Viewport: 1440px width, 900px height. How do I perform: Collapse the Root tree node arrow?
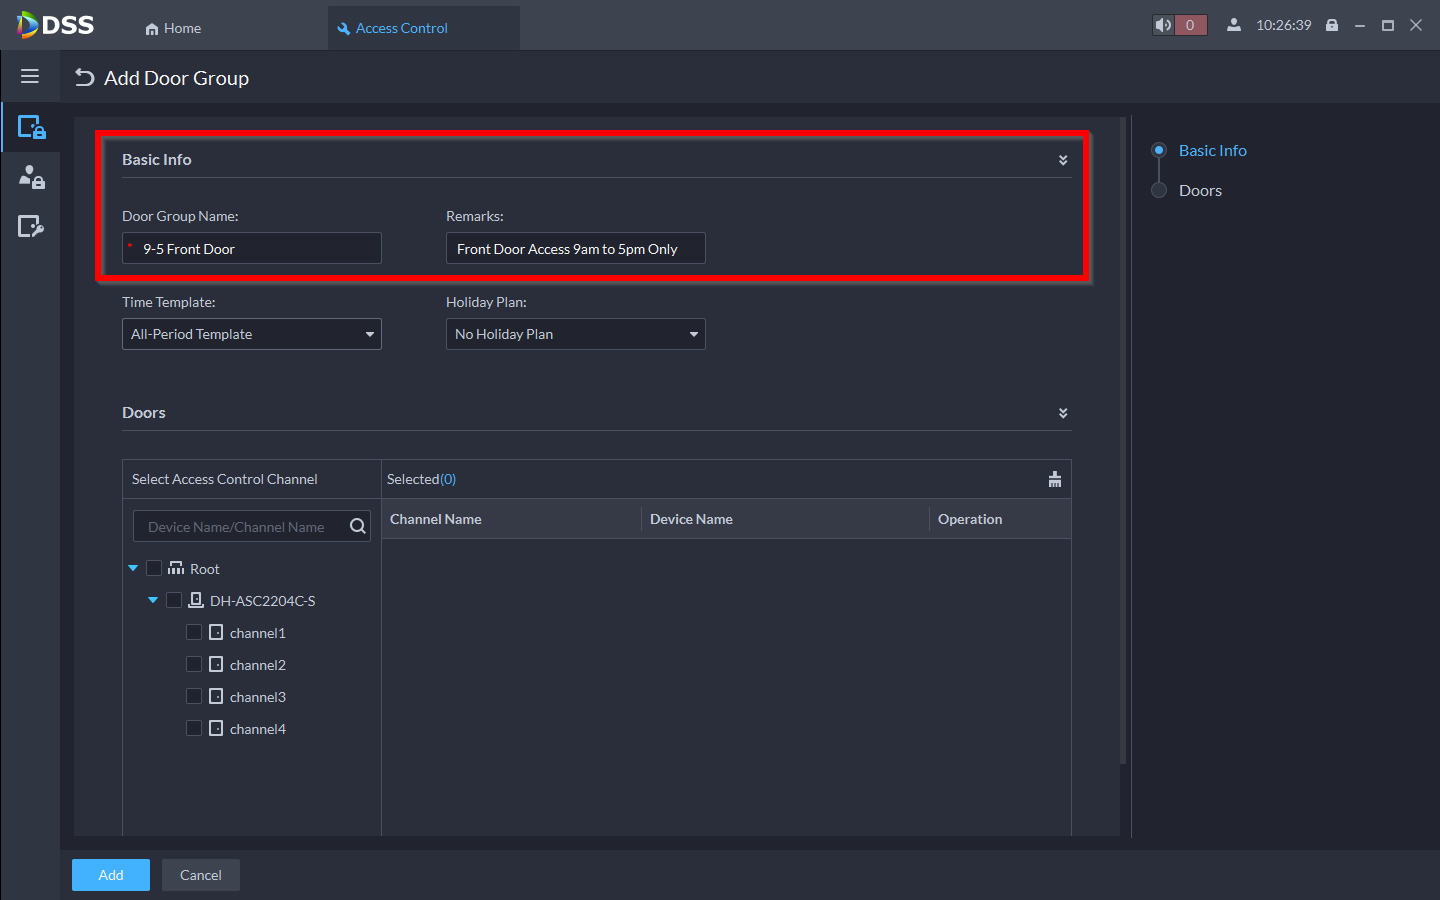(133, 568)
